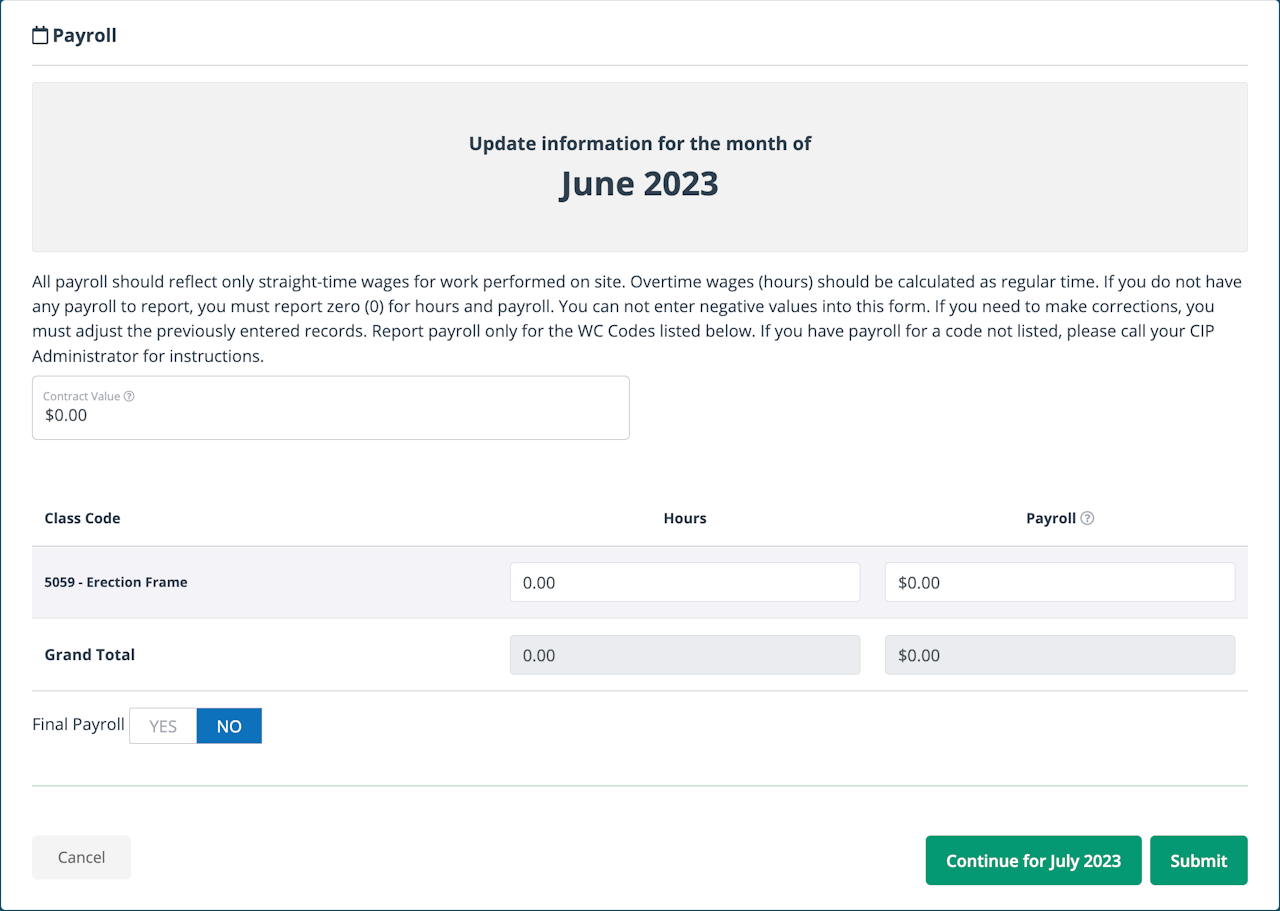Click the Grand Total hours box
Screen dimensions: 1280x911
(685, 655)
